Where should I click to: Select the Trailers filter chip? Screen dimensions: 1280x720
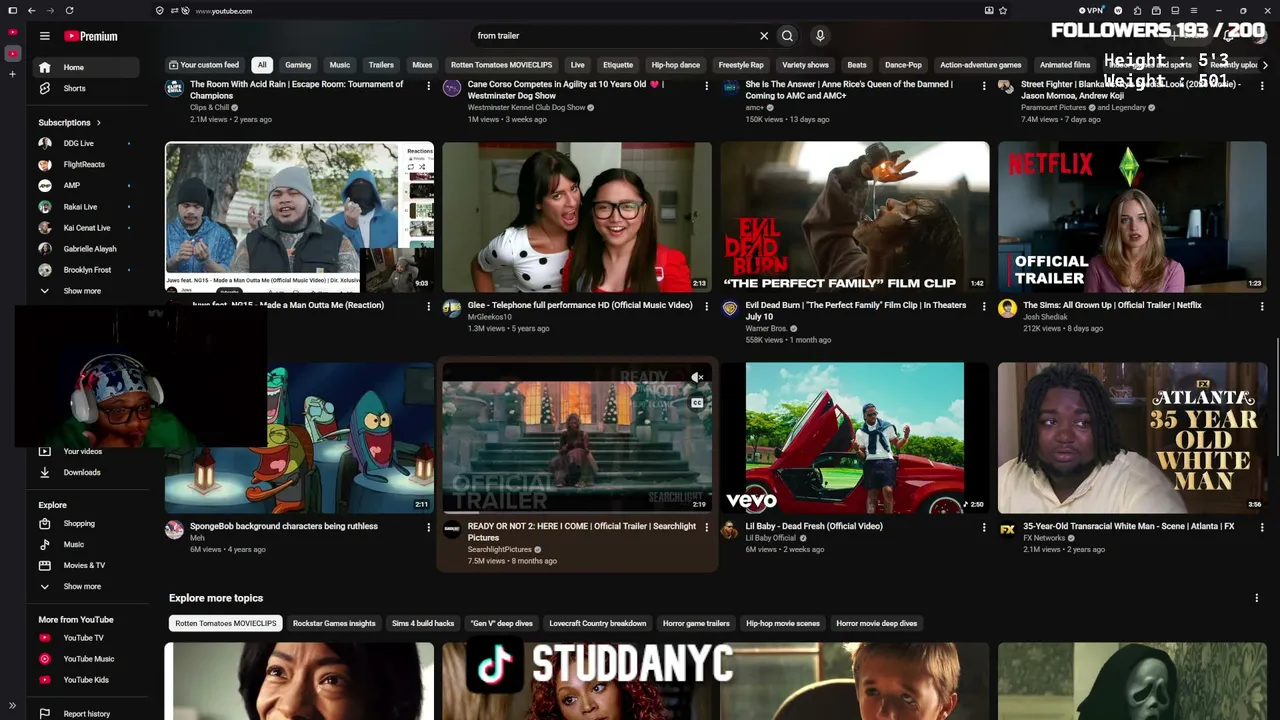(x=381, y=65)
